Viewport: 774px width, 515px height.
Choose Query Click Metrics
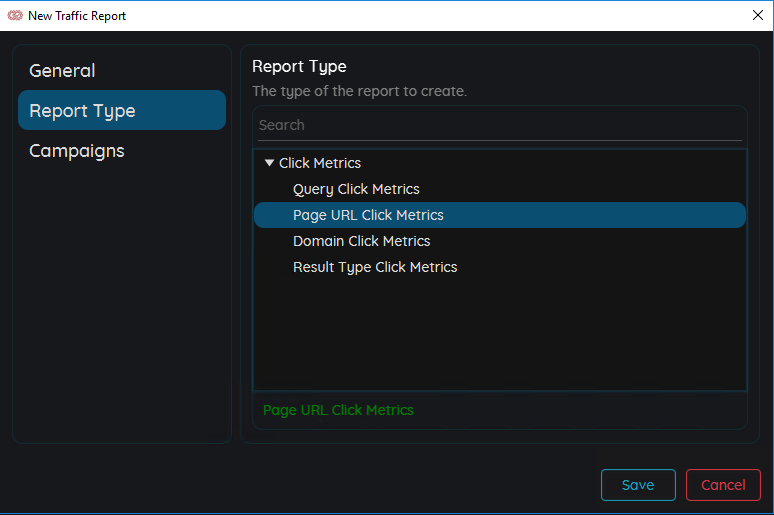(356, 189)
